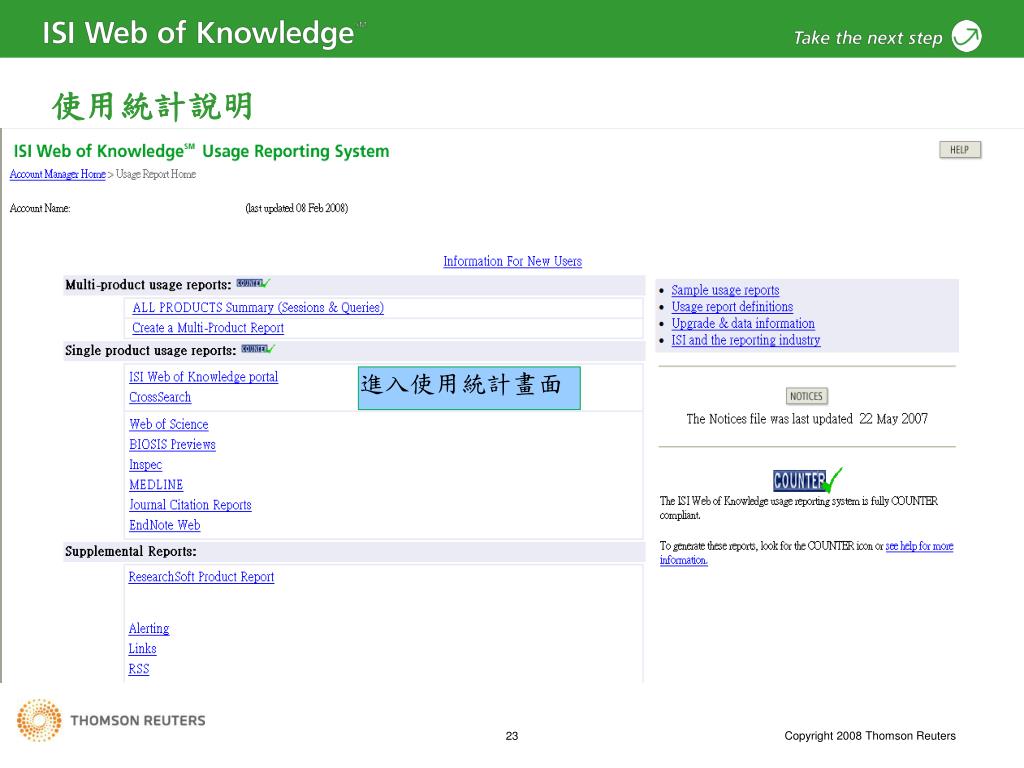Viewport: 1024px width, 768px height.
Task: Select EndNote Web report link
Action: click(x=165, y=525)
